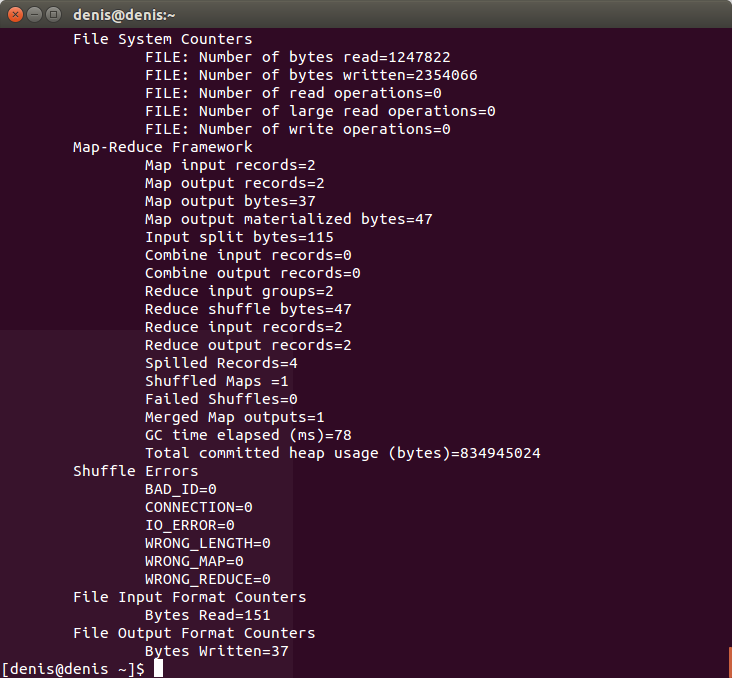Click the scrollbar handle at window edge

click(x=730, y=662)
